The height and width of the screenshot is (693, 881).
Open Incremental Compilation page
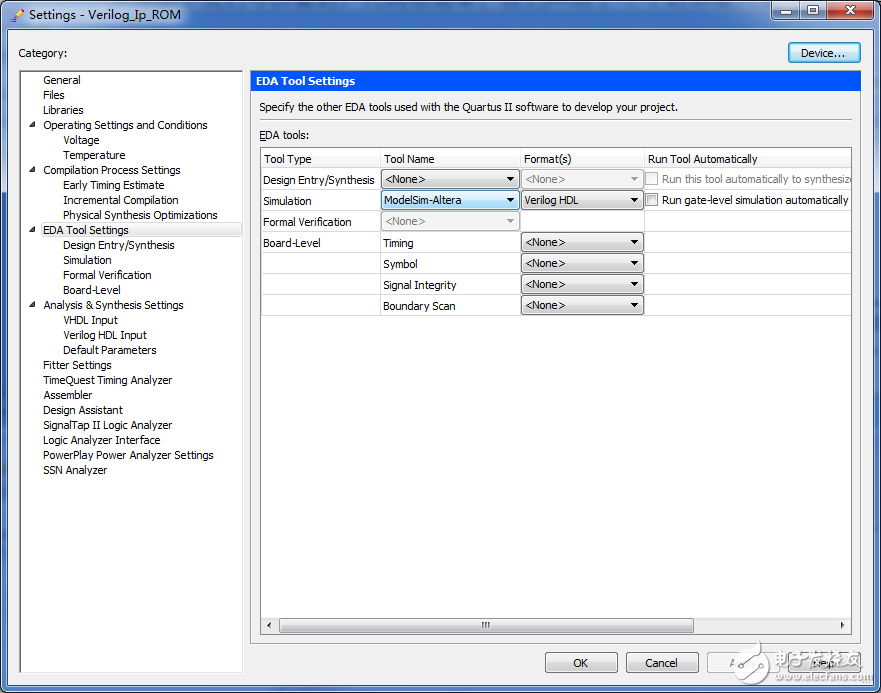click(120, 200)
